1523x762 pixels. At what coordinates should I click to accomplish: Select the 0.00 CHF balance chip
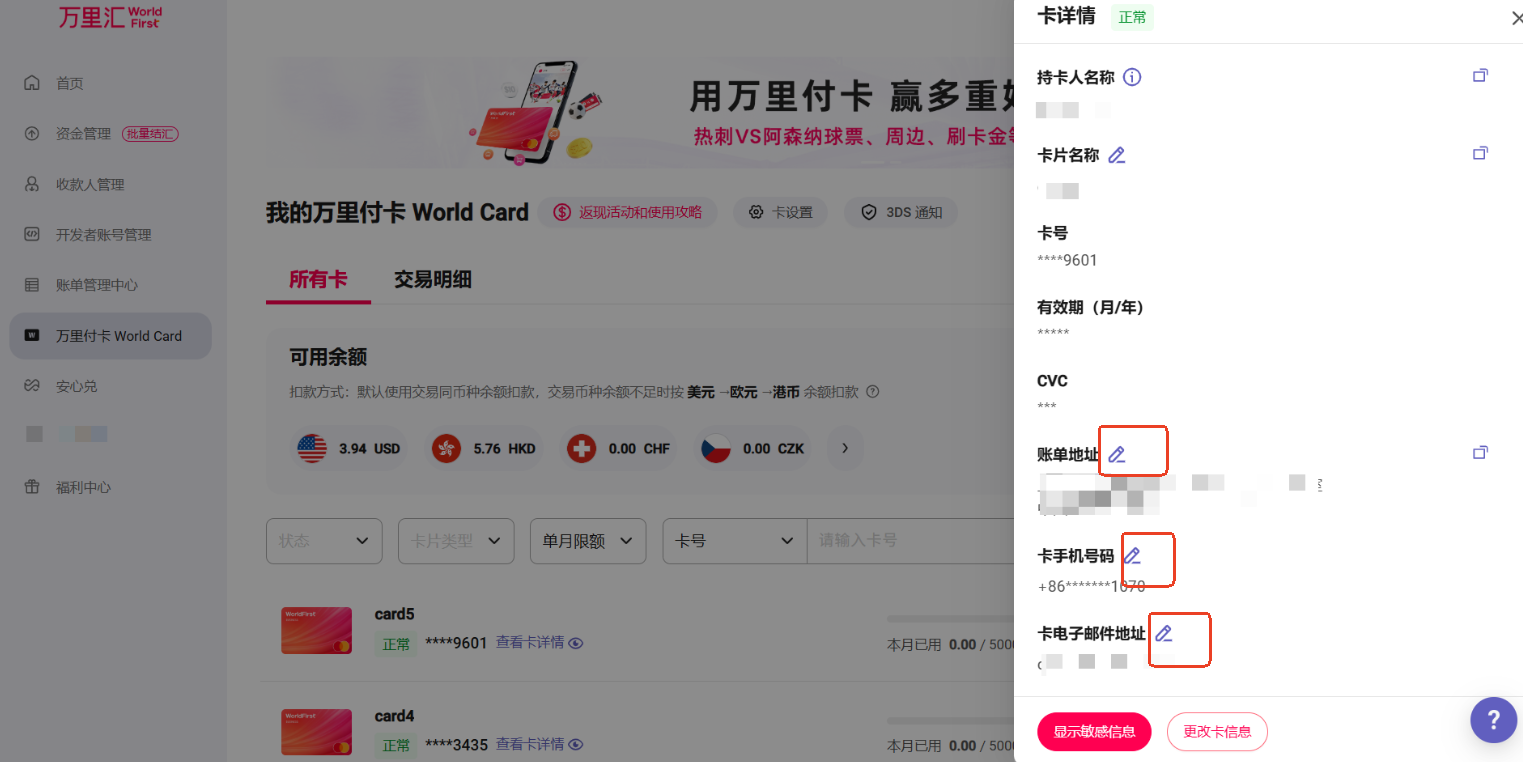(618, 449)
